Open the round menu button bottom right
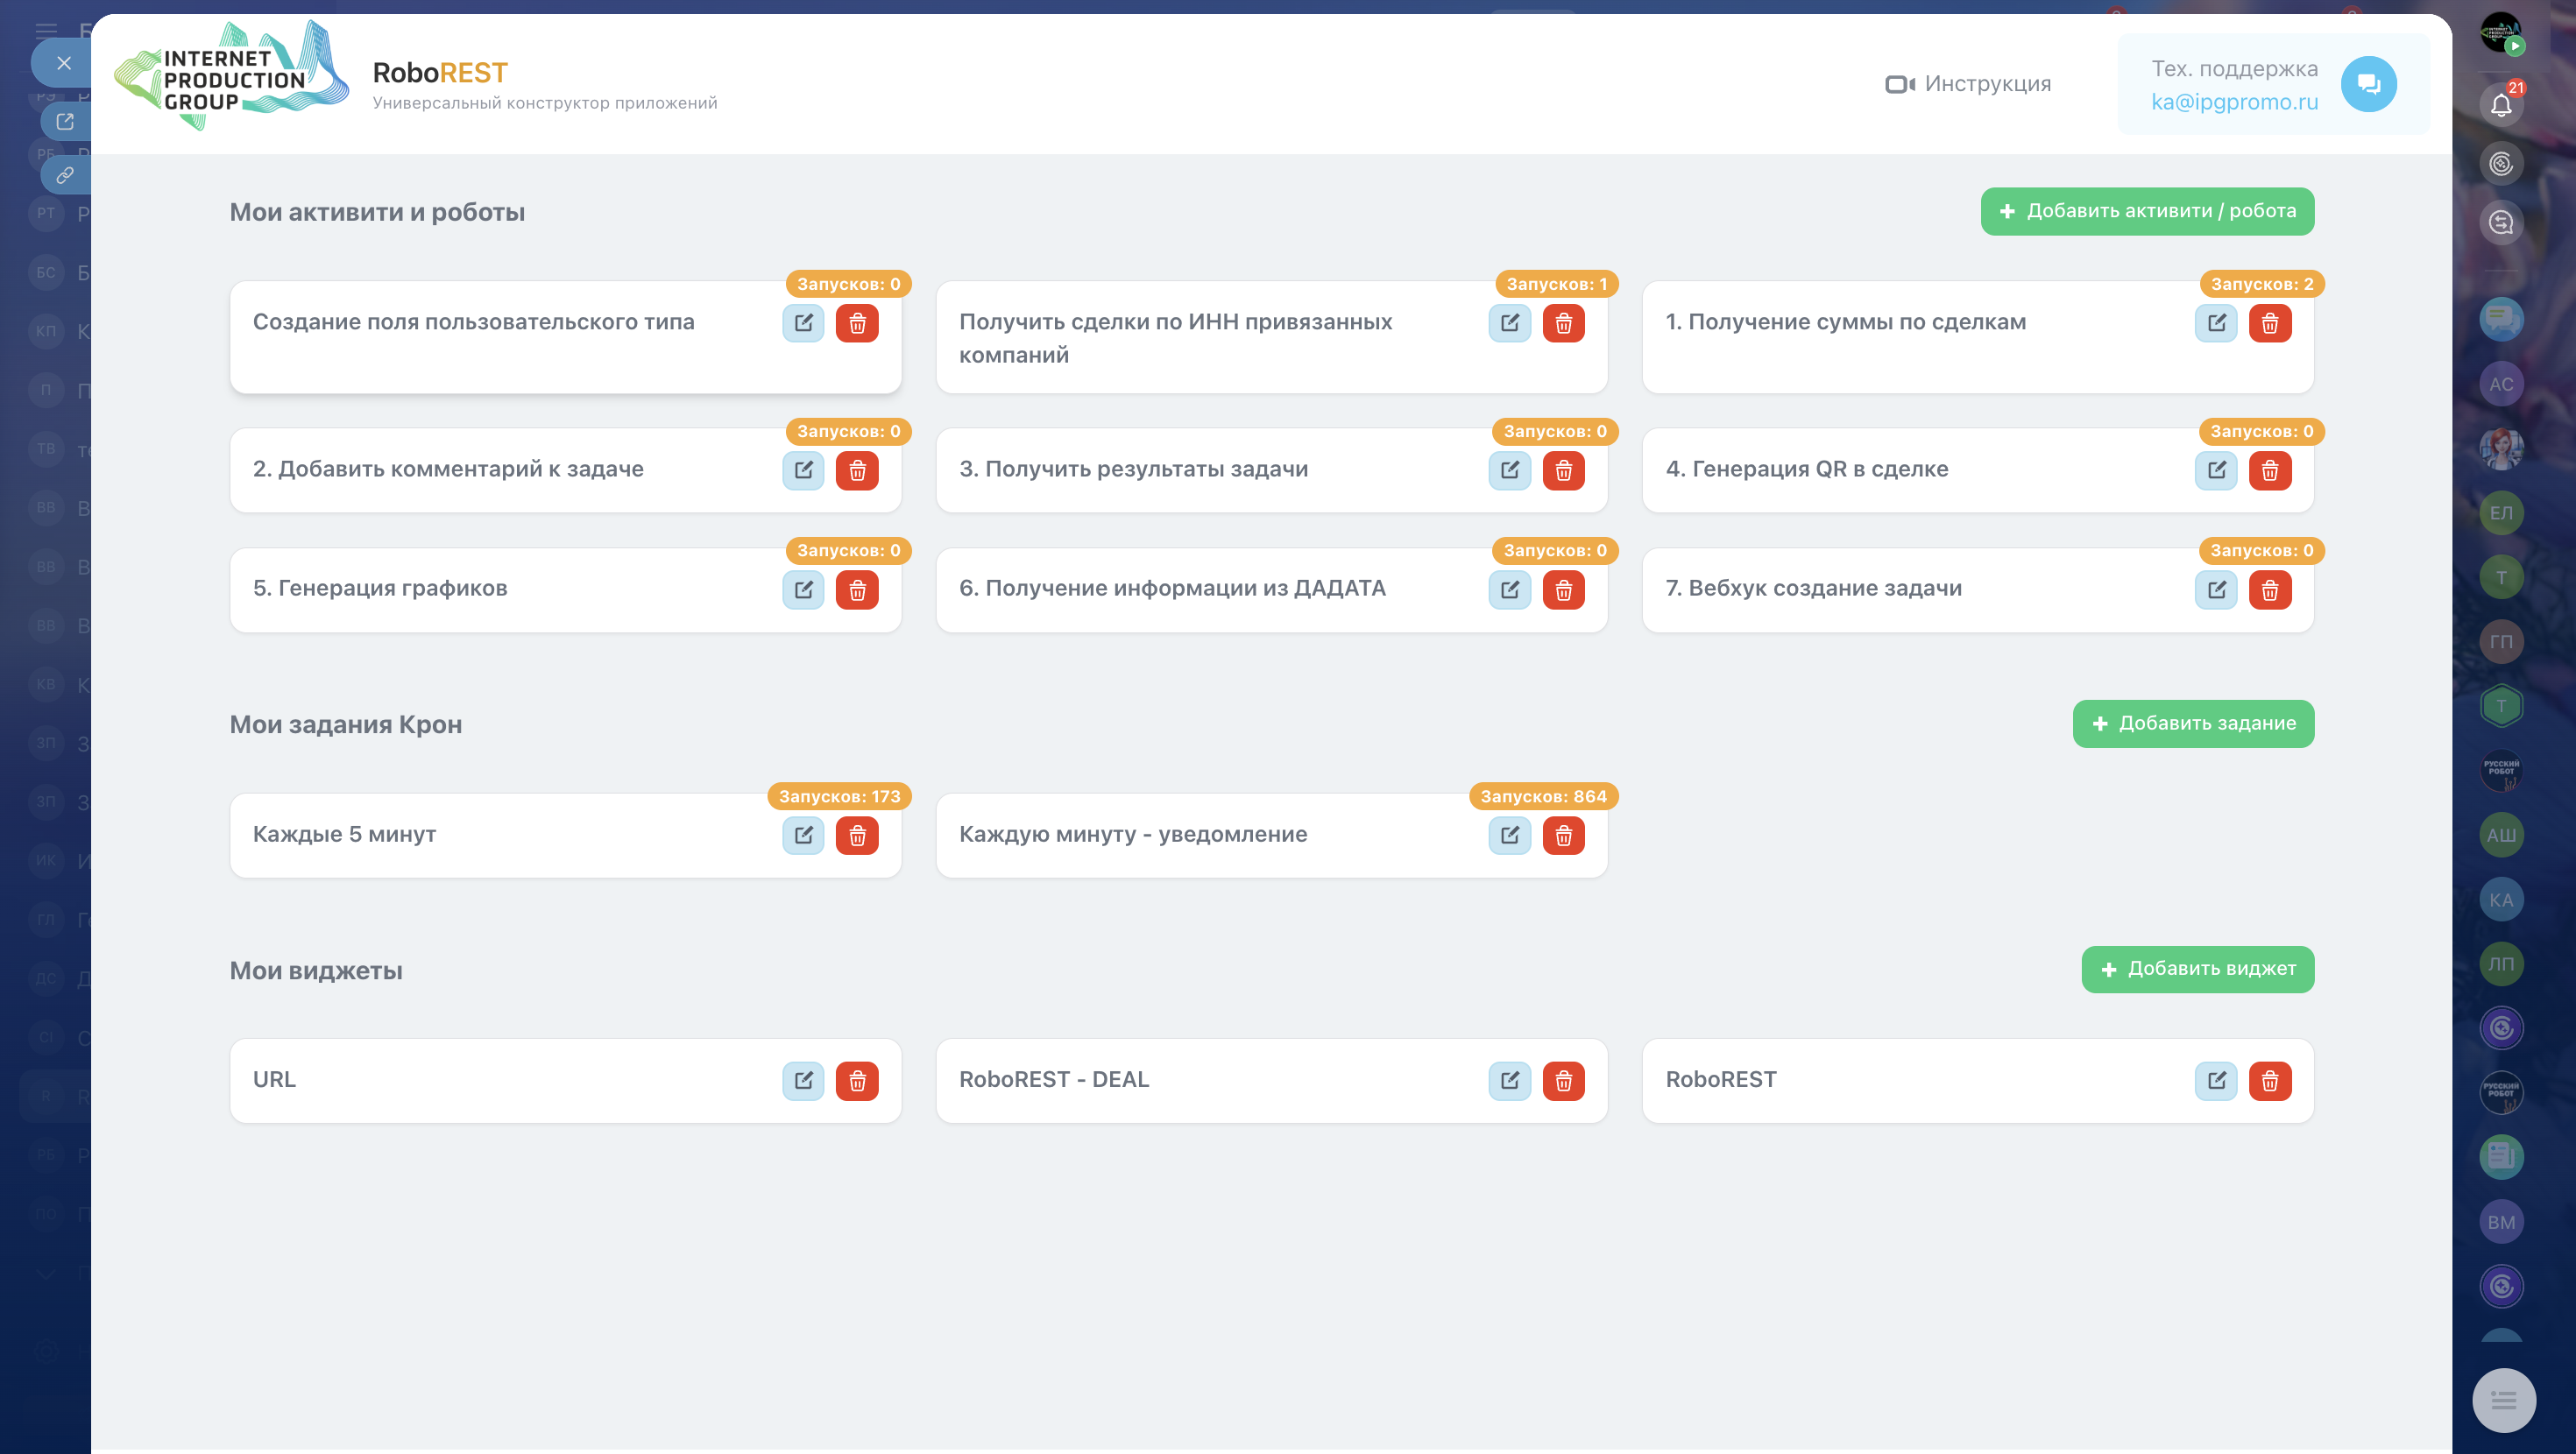2576x1454 pixels. 2503,1399
